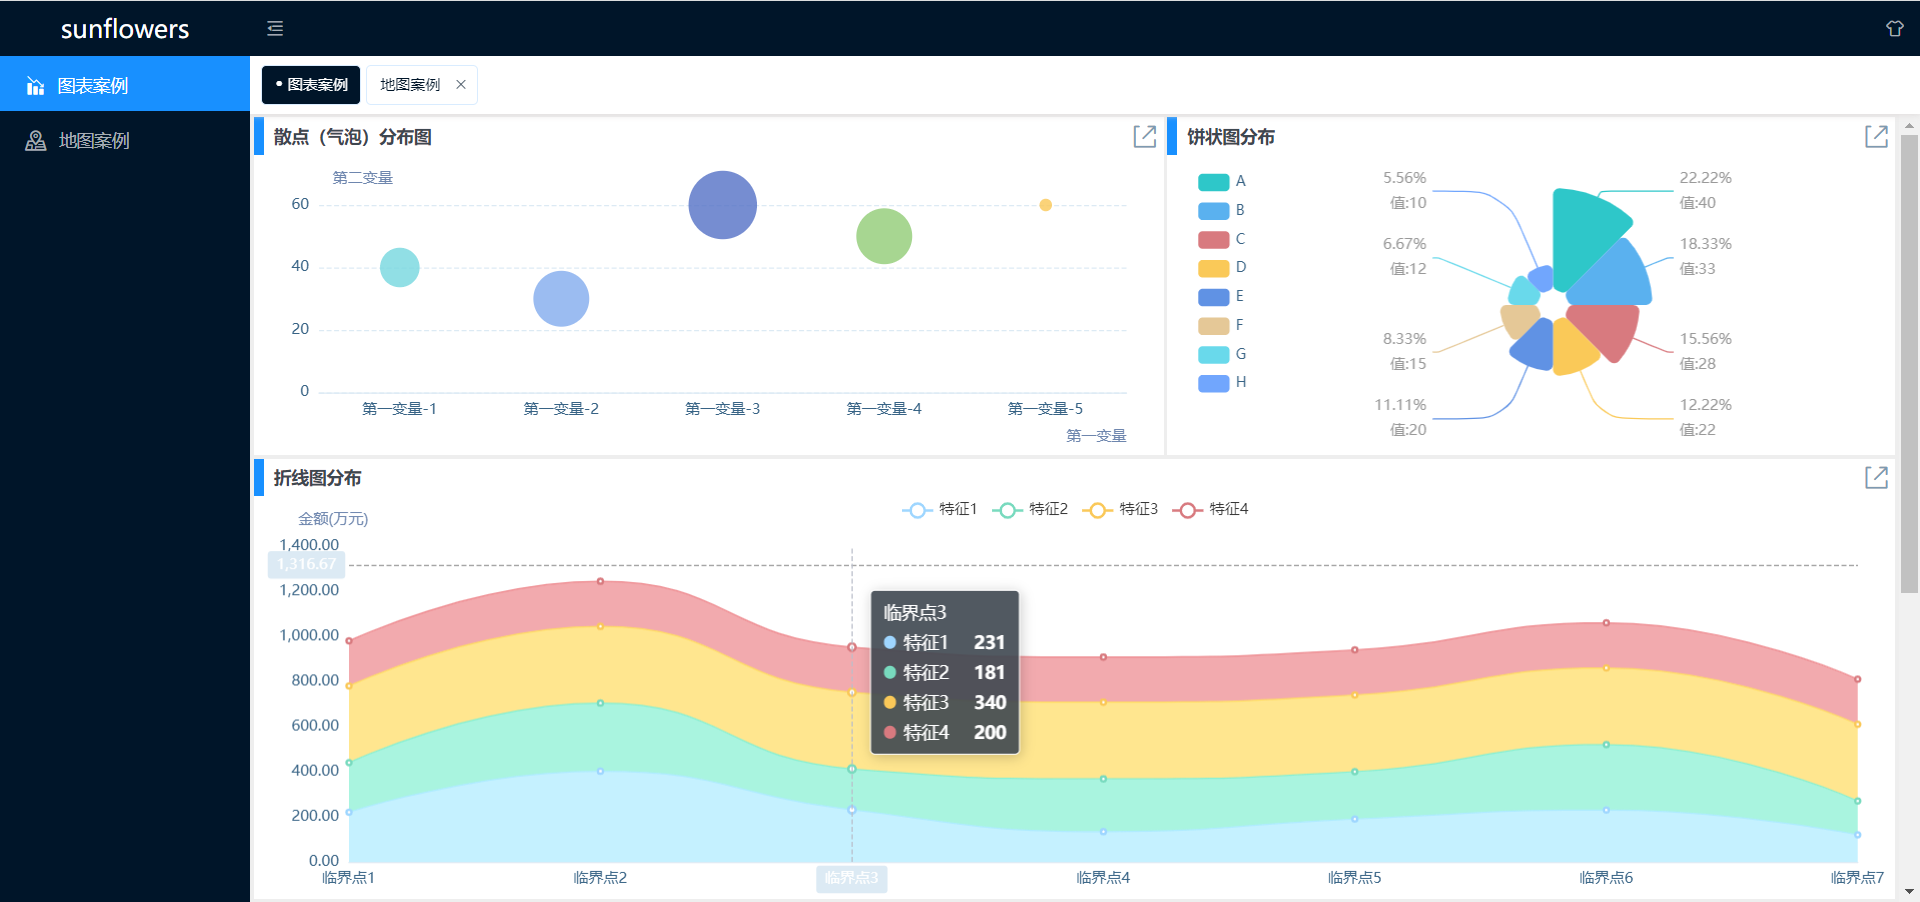Screen dimensions: 1920x902
Task: Click the 5.56% 值:10 pie label
Action: (x=1404, y=190)
